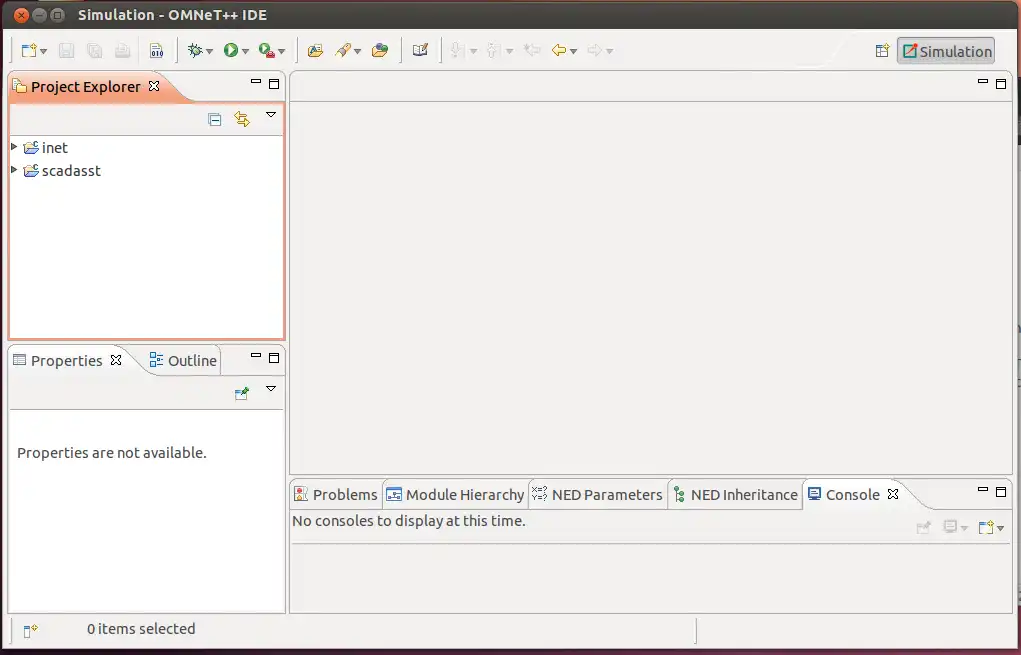
Task: Toggle Link with Editor in Project Explorer
Action: tap(242, 119)
